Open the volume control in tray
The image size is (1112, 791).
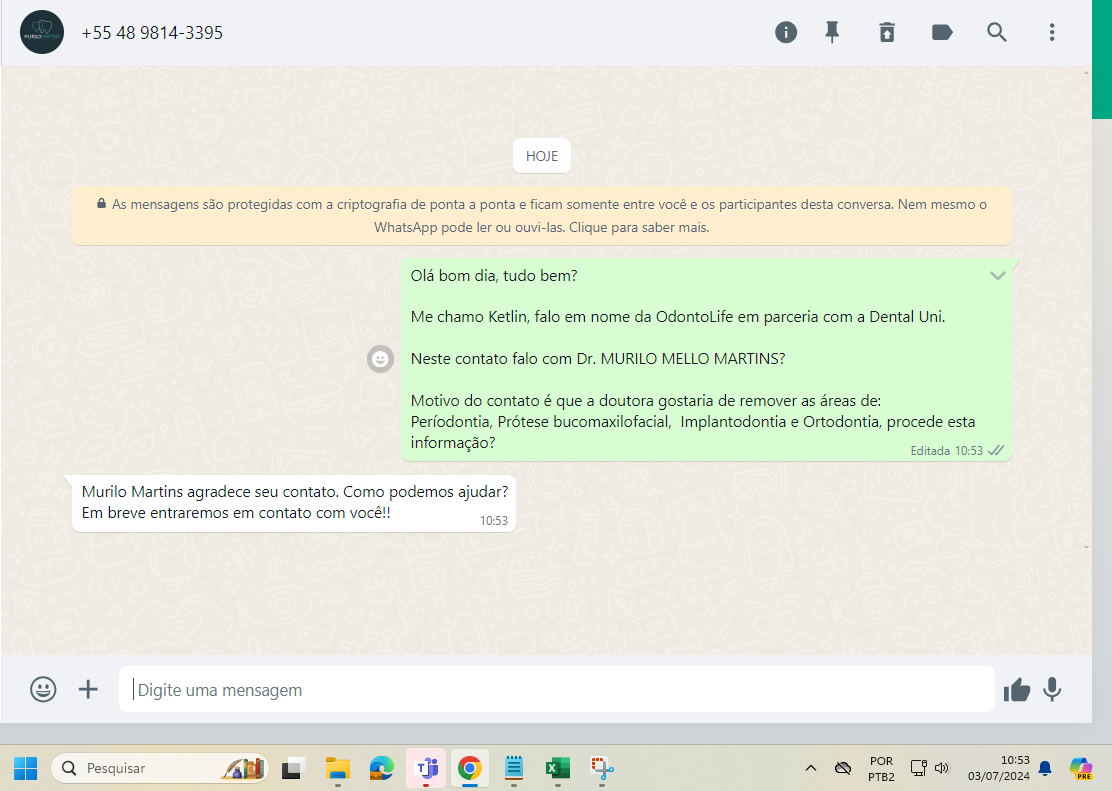click(942, 768)
